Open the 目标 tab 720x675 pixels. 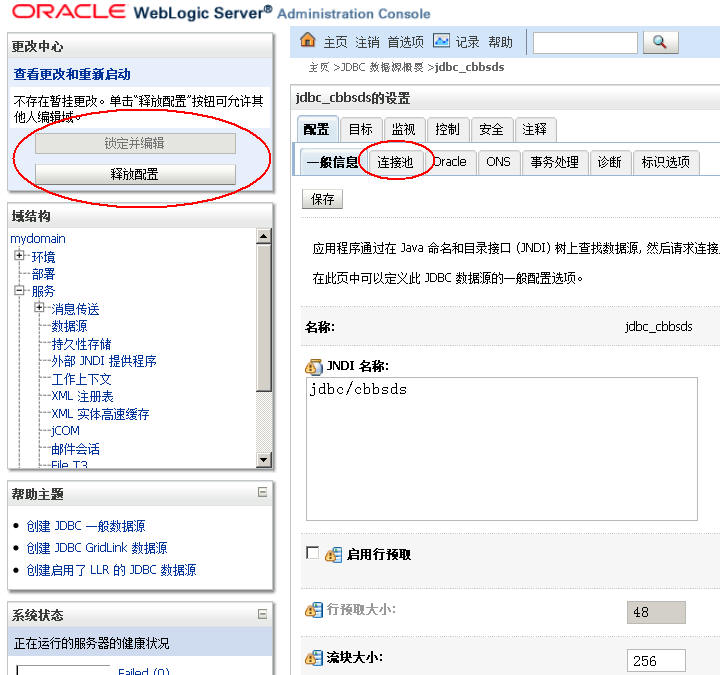click(x=360, y=129)
